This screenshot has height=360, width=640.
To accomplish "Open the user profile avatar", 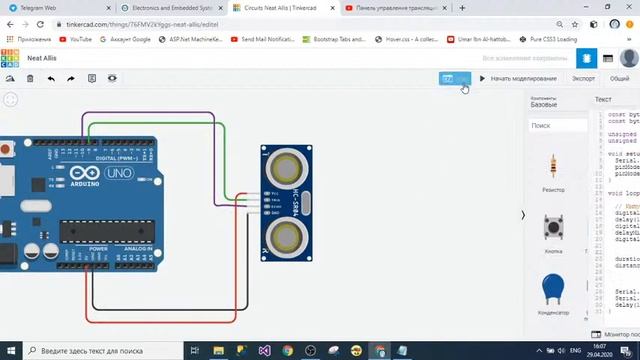I will coord(629,58).
